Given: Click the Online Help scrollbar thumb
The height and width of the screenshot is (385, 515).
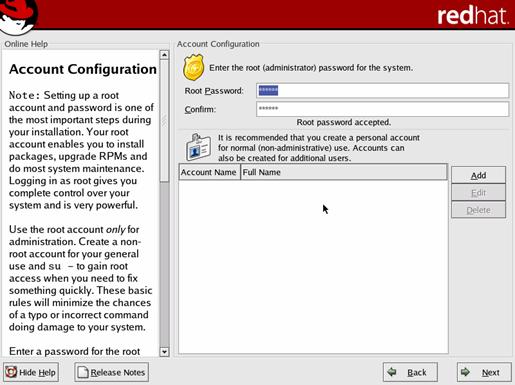Looking at the screenshot, I should click(164, 121).
